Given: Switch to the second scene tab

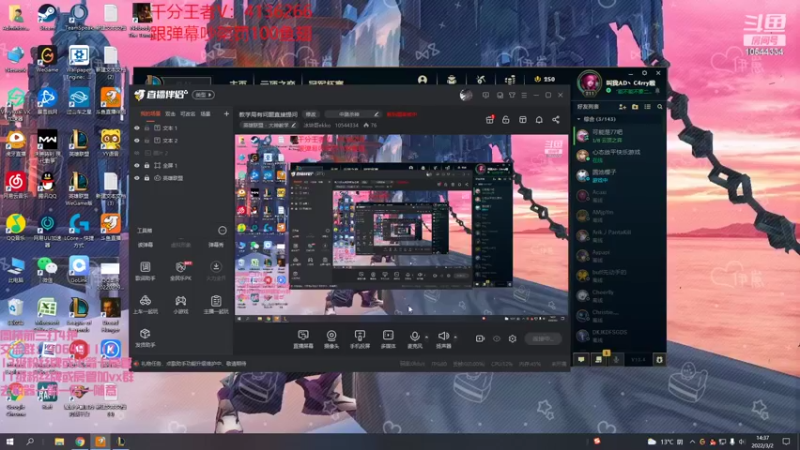Looking at the screenshot, I should 170,114.
